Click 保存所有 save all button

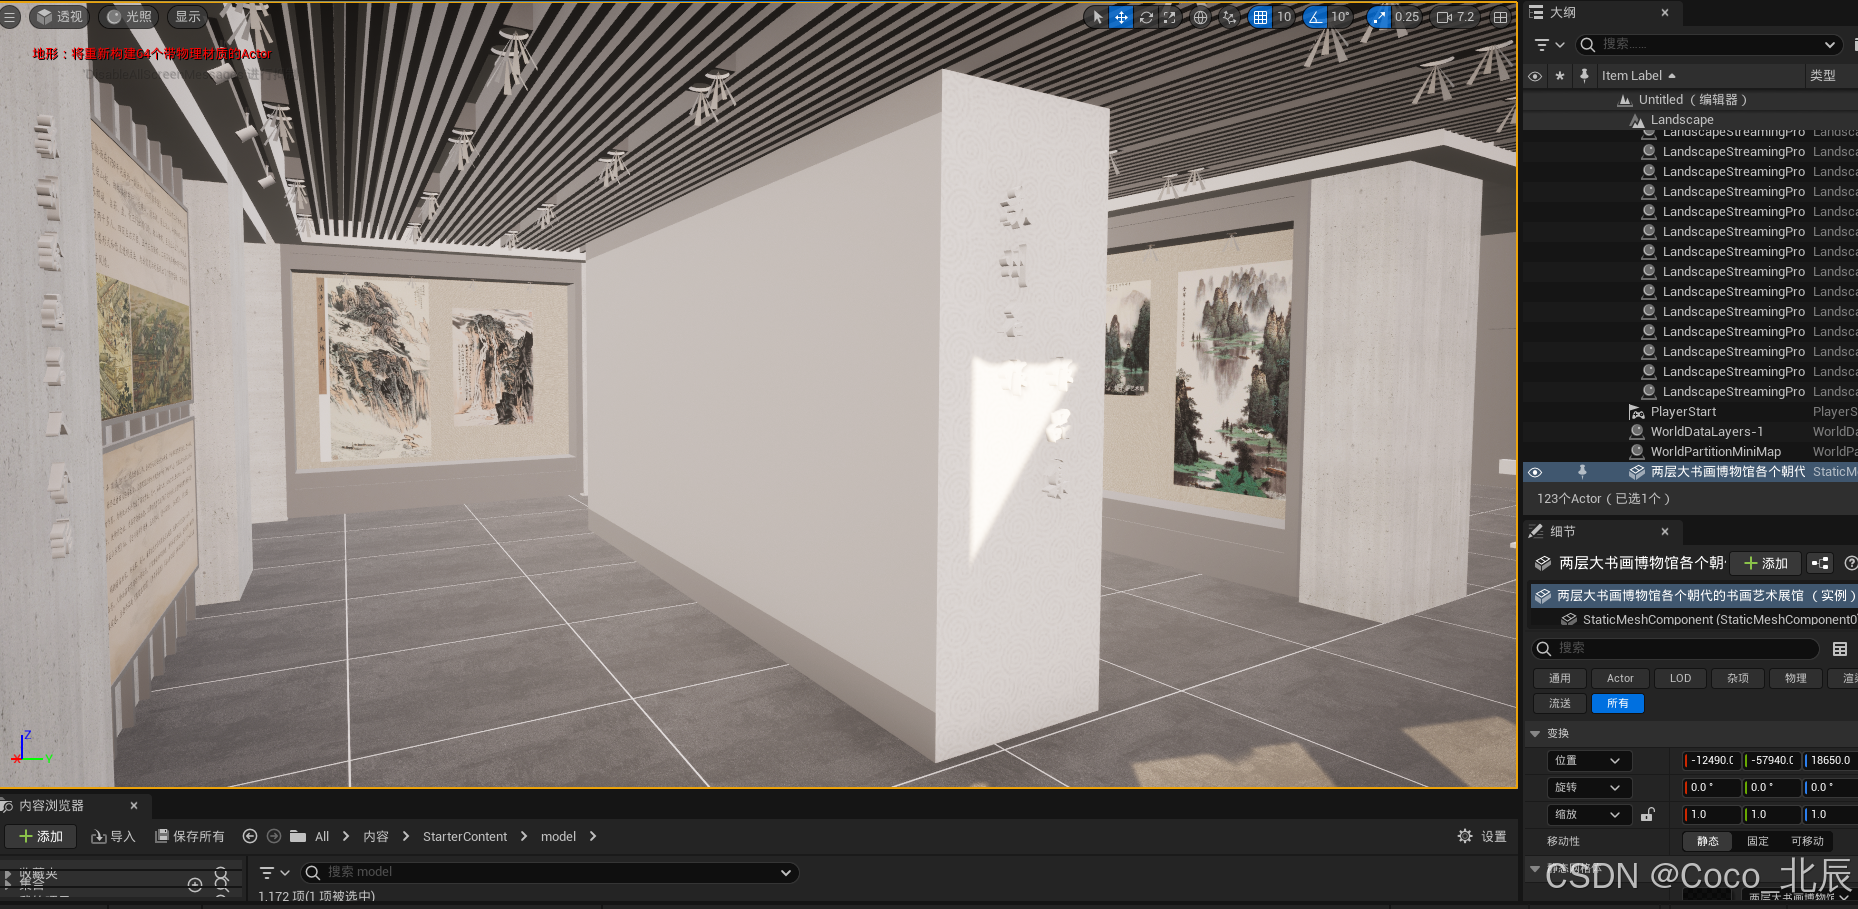click(190, 837)
